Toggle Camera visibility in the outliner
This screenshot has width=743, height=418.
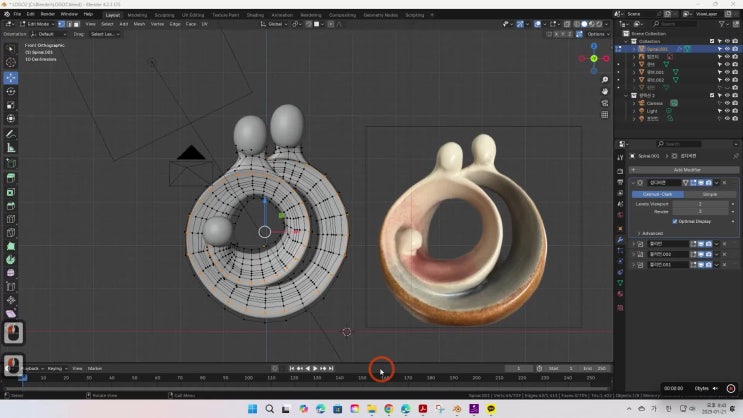726,103
